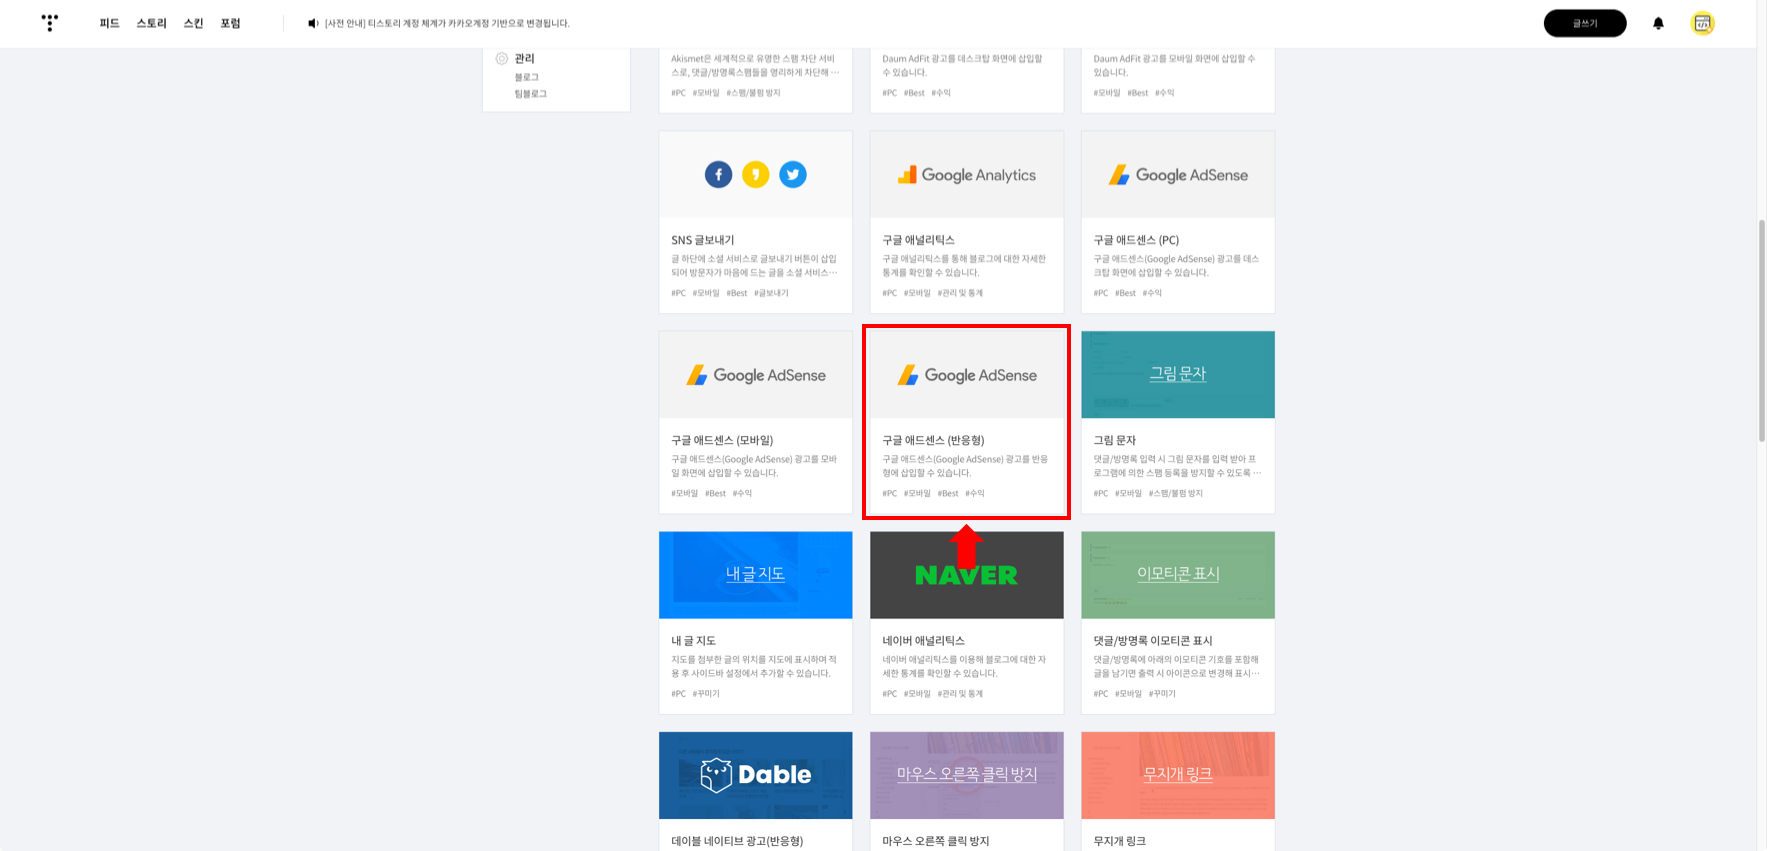The image size is (1767, 851).
Task: Click the Google Analytics logo image
Action: 966,175
